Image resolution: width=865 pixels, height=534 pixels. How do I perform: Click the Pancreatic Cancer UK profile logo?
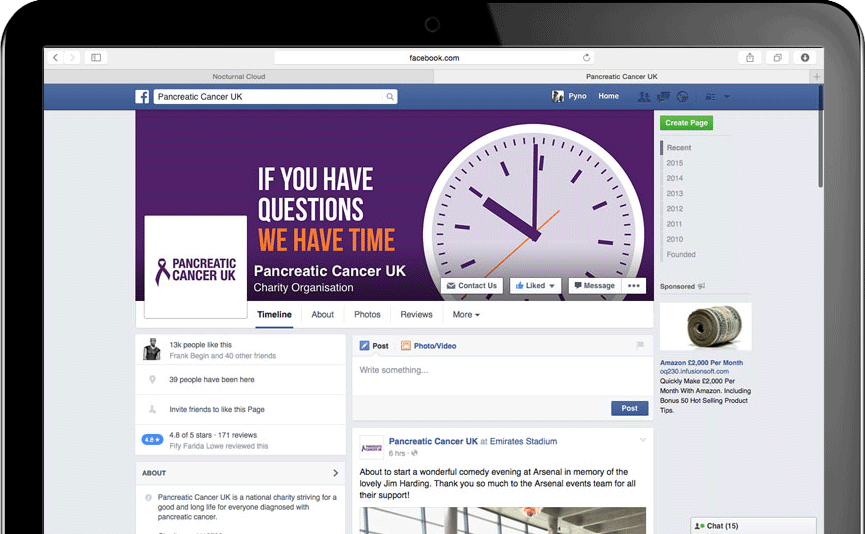point(196,267)
